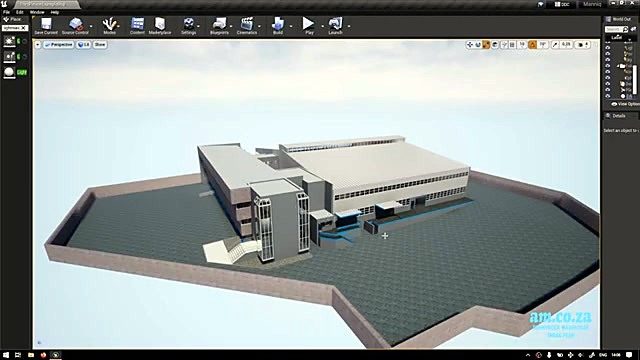Toggle rotation snapping (orange angle icon)
Image resolution: width=640 pixels, height=360 pixels.
(x=533, y=44)
